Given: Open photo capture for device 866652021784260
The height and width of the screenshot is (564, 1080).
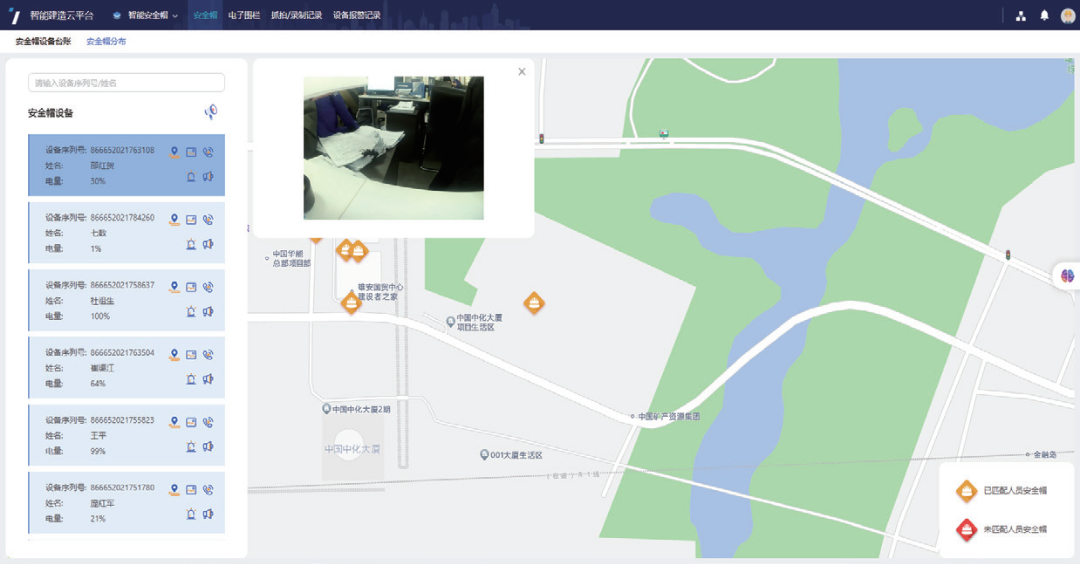Looking at the screenshot, I should [191, 220].
